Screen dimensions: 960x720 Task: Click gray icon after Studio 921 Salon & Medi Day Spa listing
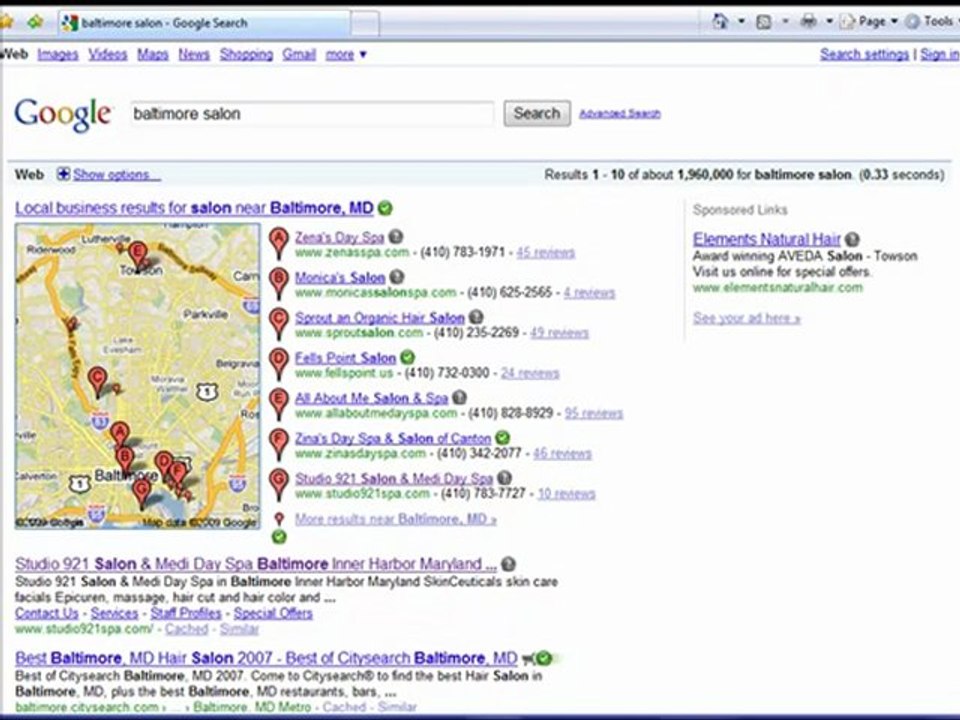click(504, 478)
